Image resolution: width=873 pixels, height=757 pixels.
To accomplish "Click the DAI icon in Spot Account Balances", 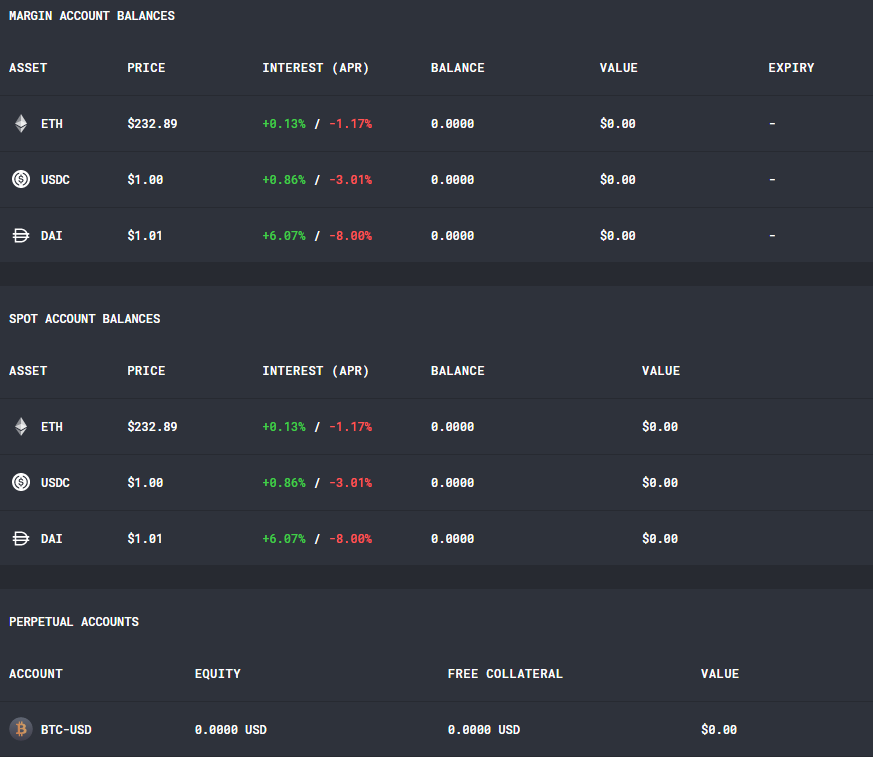I will pyautogui.click(x=21, y=538).
